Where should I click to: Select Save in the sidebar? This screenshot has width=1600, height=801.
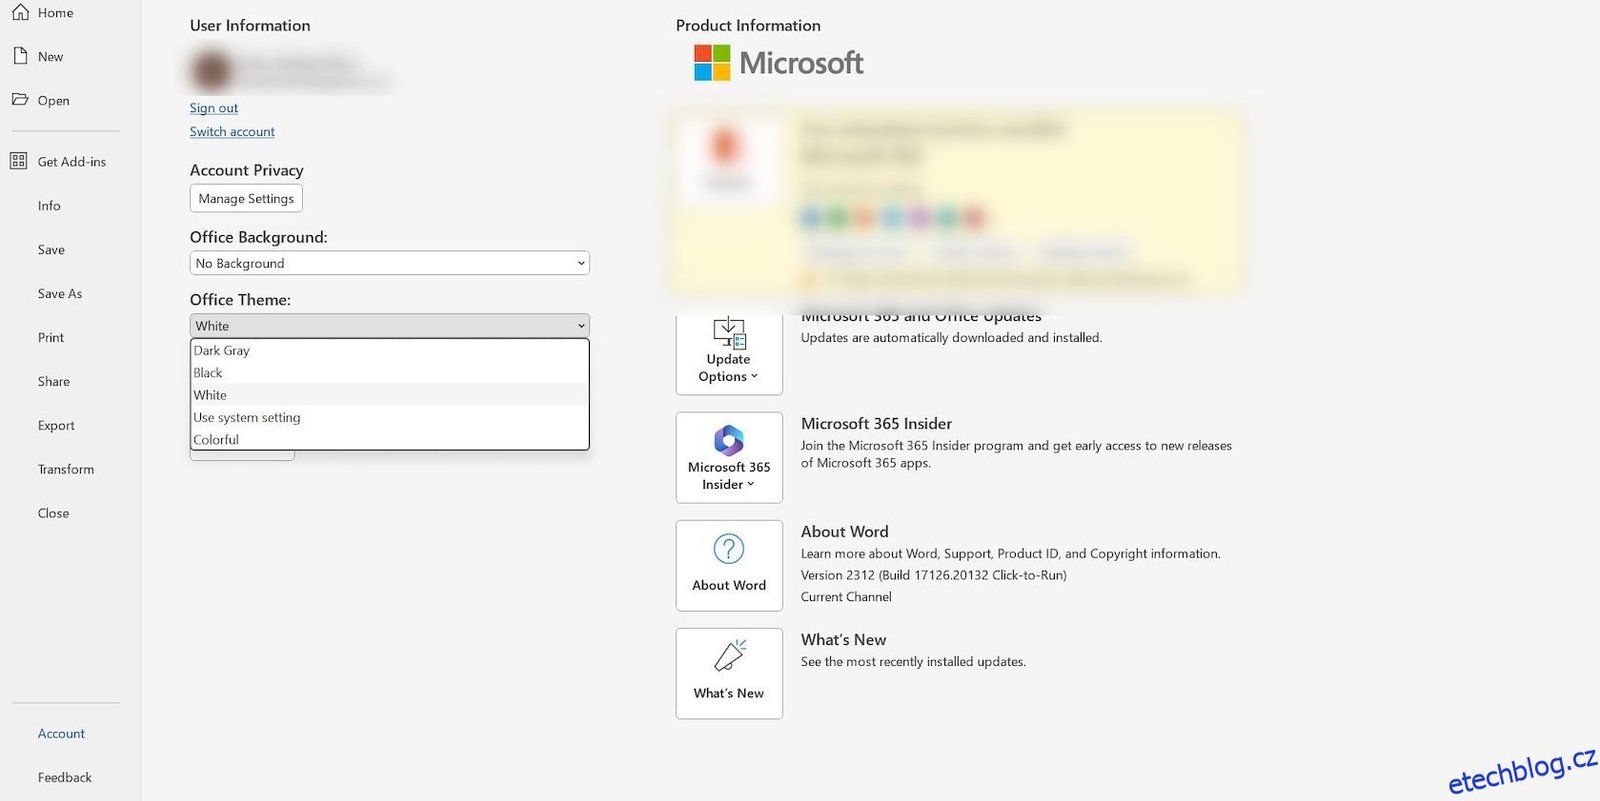pyautogui.click(x=51, y=250)
